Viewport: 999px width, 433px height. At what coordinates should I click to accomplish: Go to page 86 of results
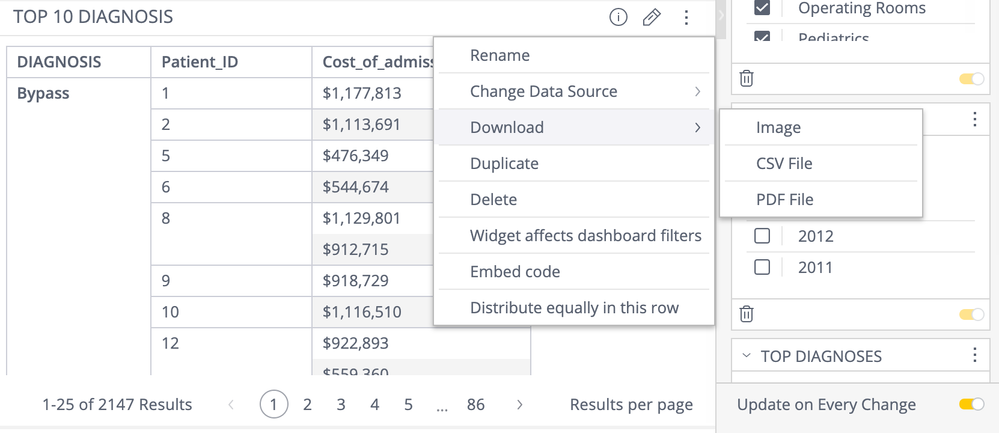476,405
